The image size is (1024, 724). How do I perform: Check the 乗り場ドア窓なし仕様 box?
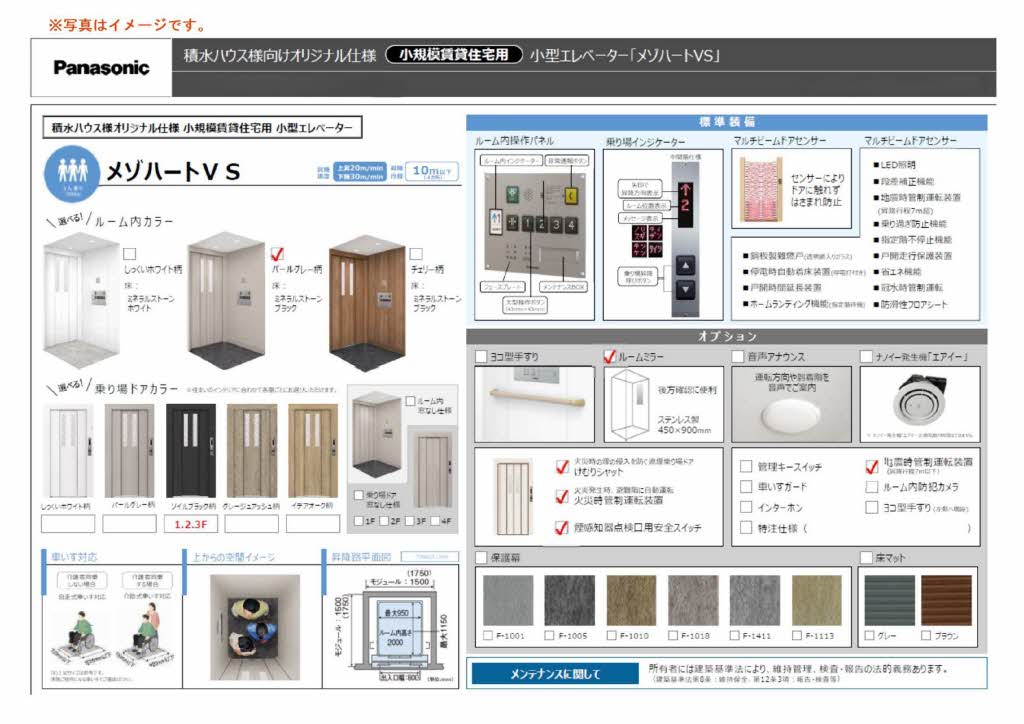pyautogui.click(x=359, y=496)
